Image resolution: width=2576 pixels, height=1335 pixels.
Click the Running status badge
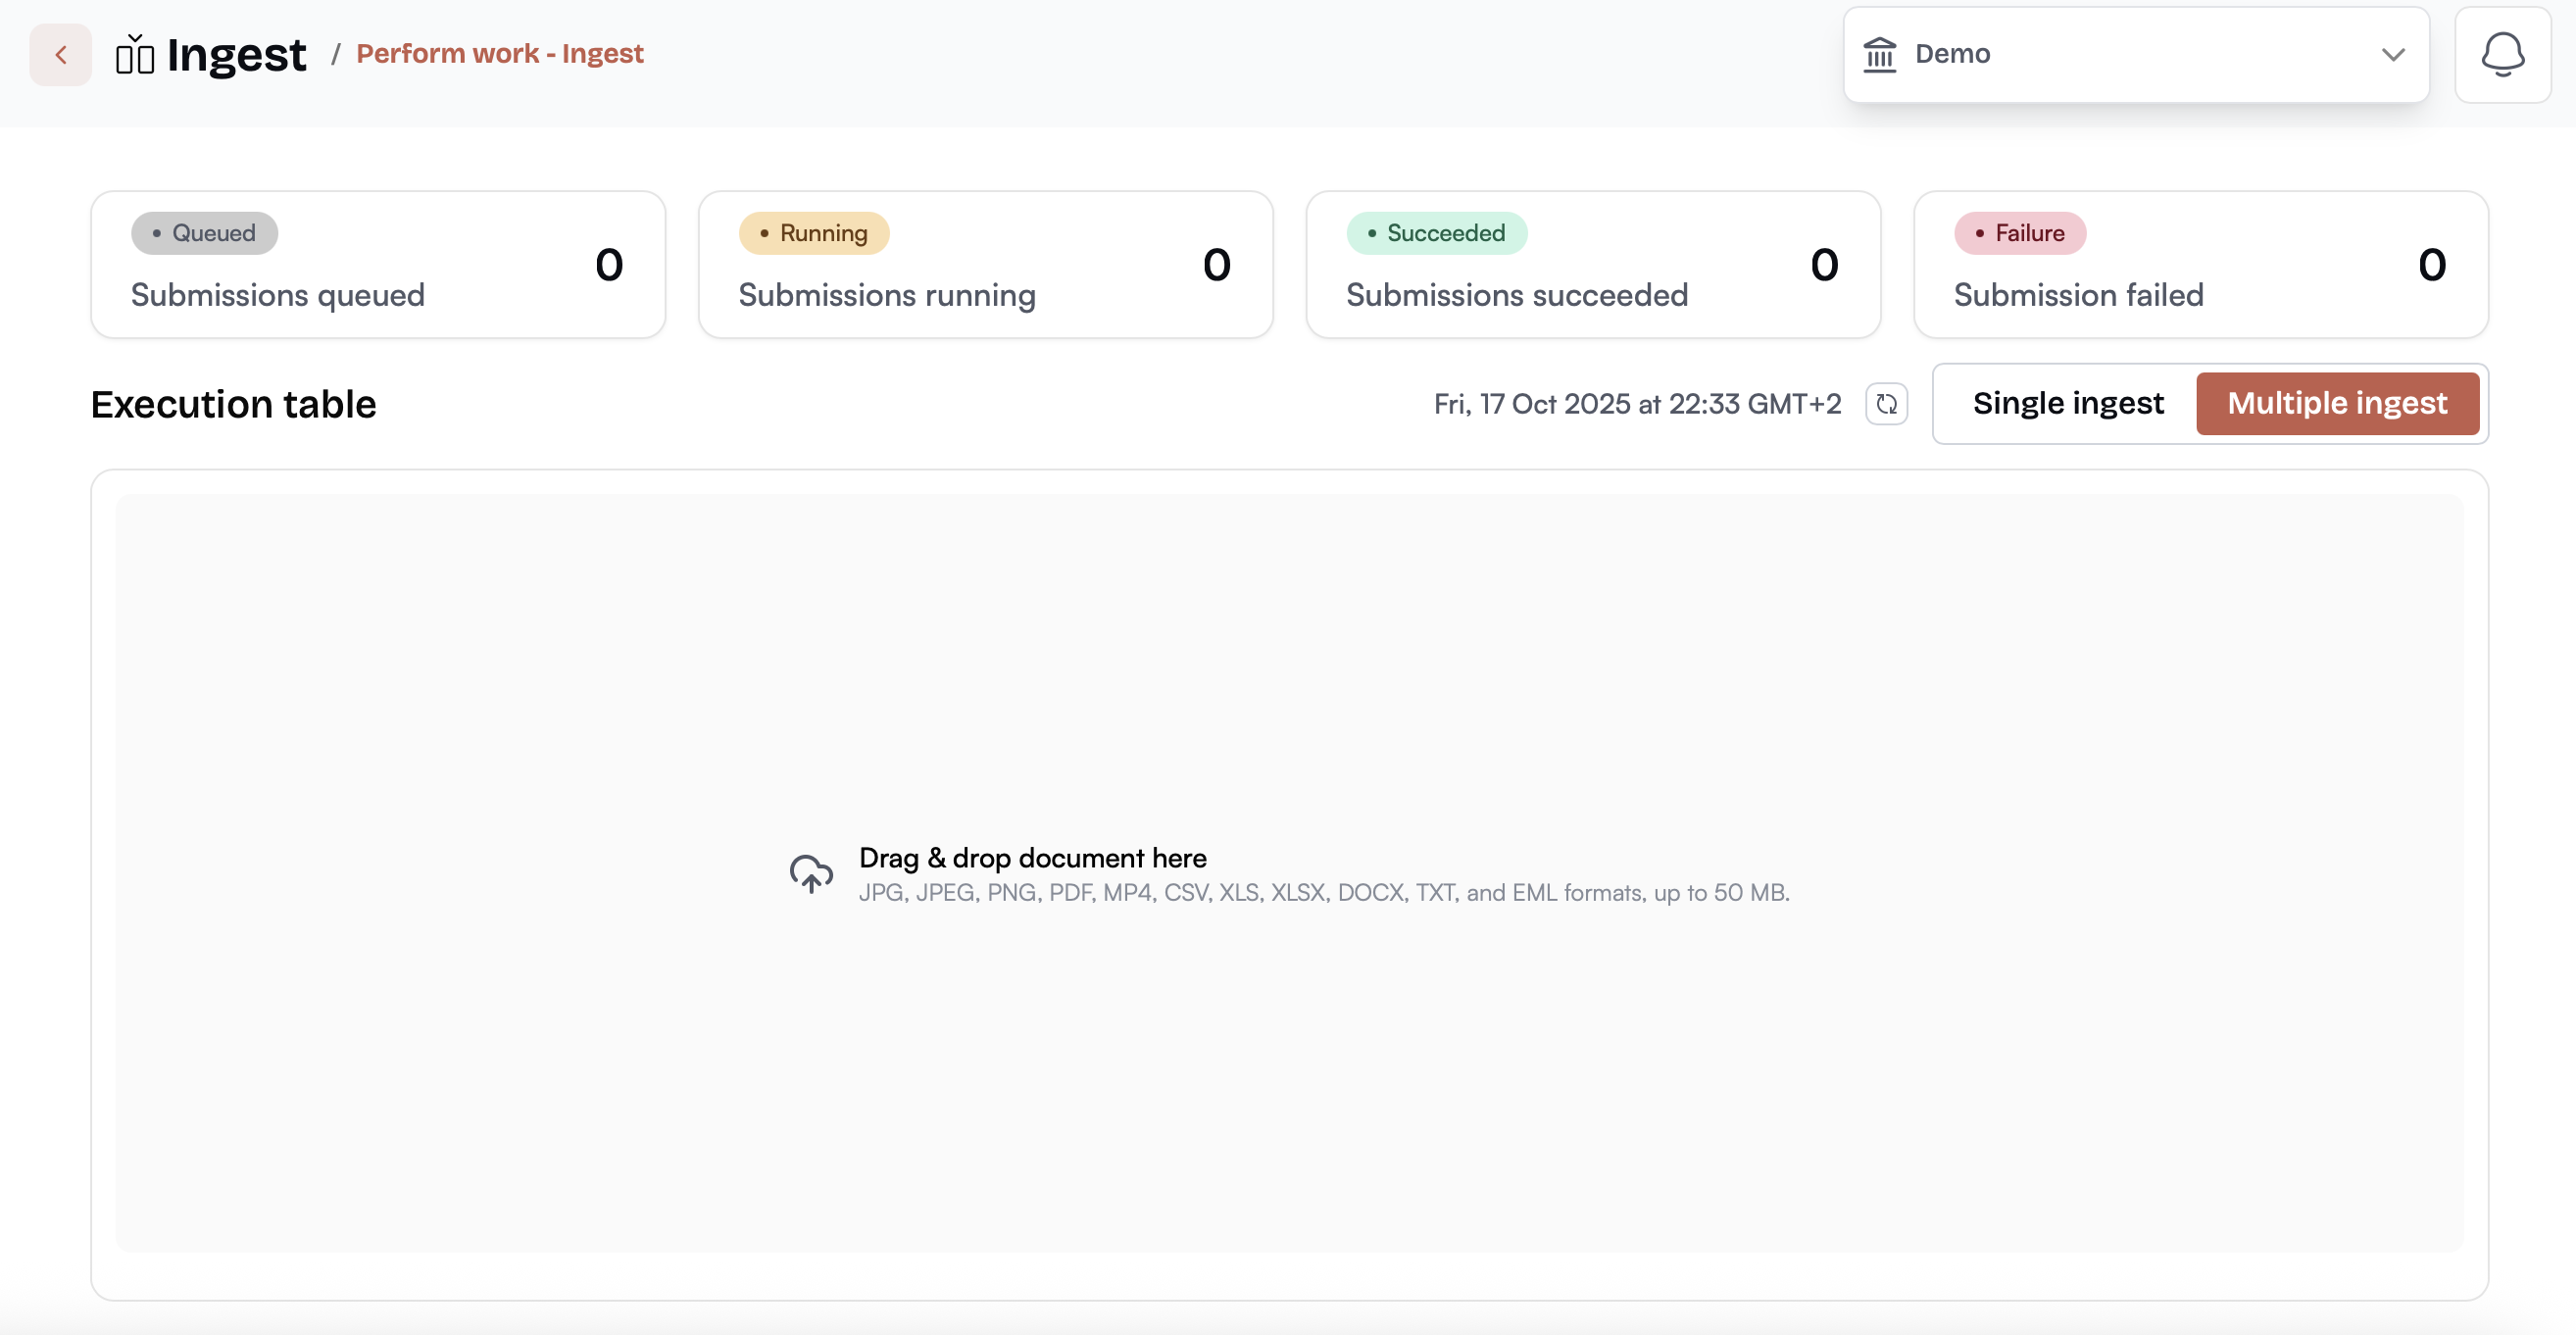tap(813, 233)
